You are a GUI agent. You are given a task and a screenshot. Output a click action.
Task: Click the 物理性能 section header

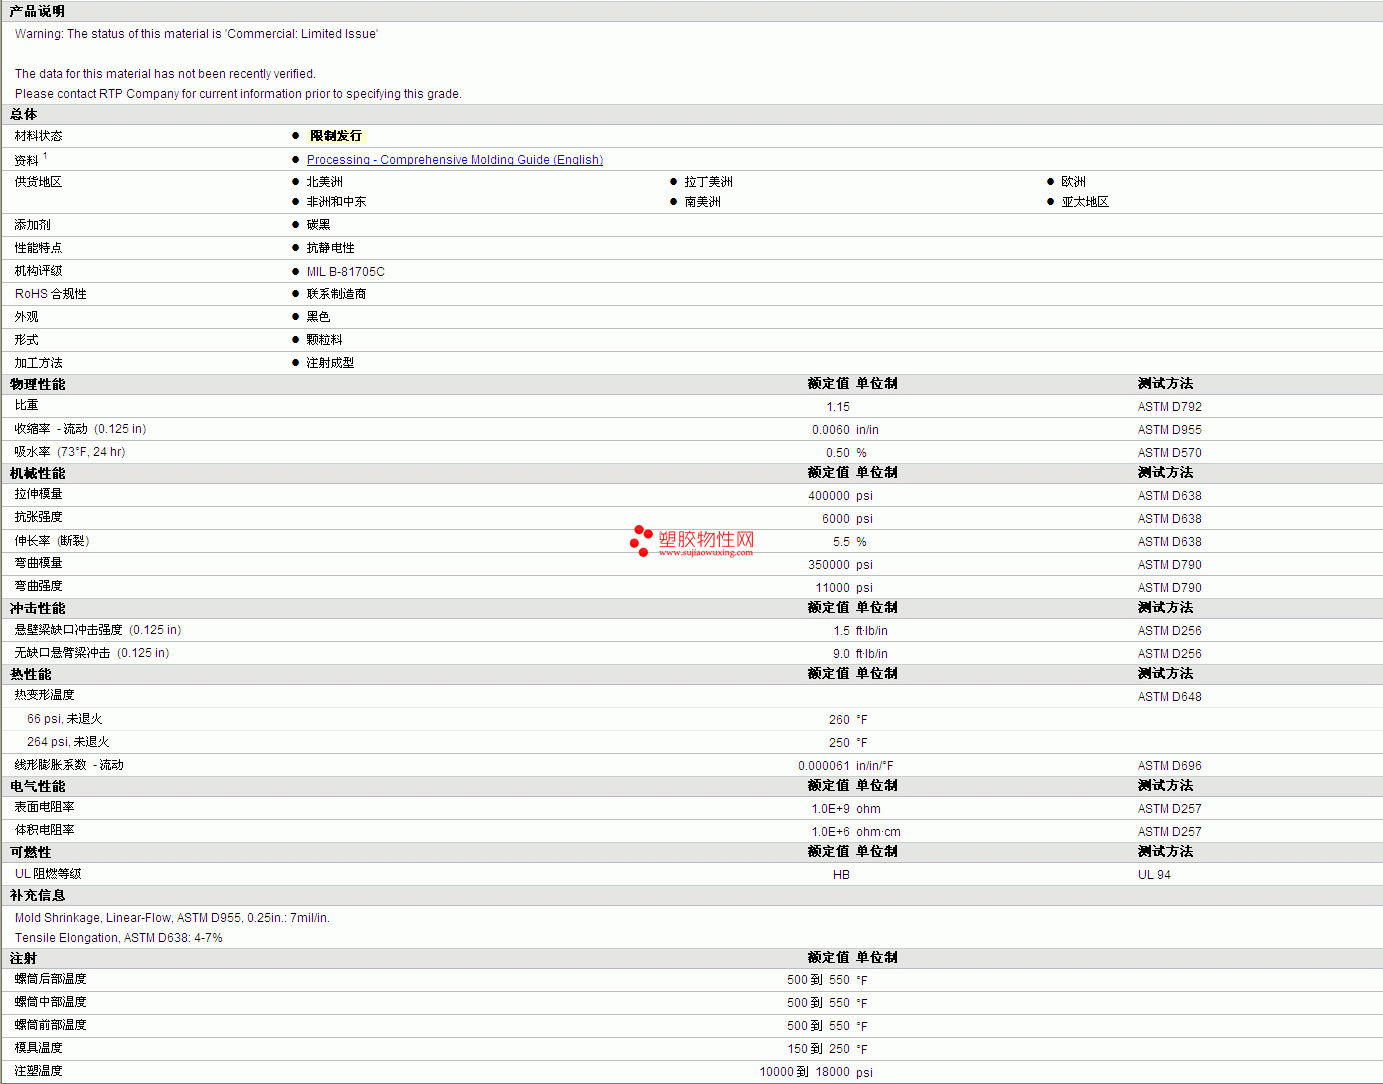[37, 384]
